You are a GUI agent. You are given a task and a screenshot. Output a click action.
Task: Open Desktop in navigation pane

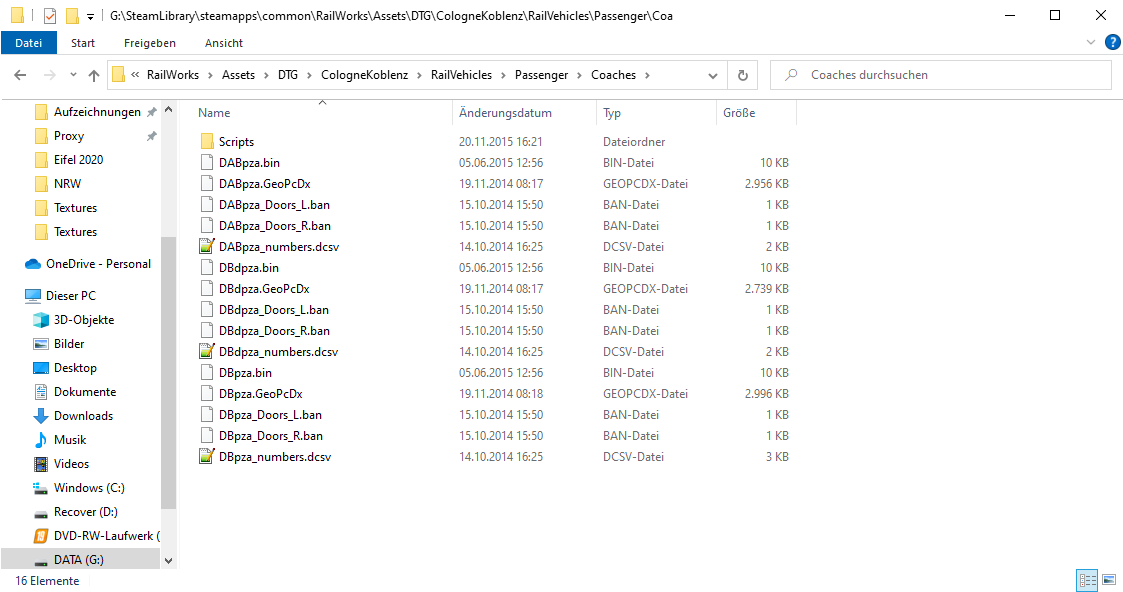click(75, 368)
